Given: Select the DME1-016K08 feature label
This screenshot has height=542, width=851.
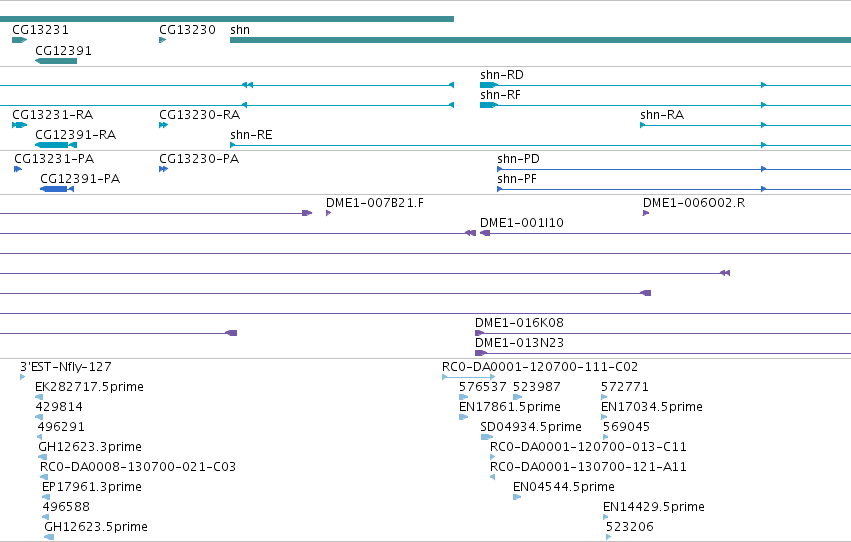Looking at the screenshot, I should coord(519,323).
